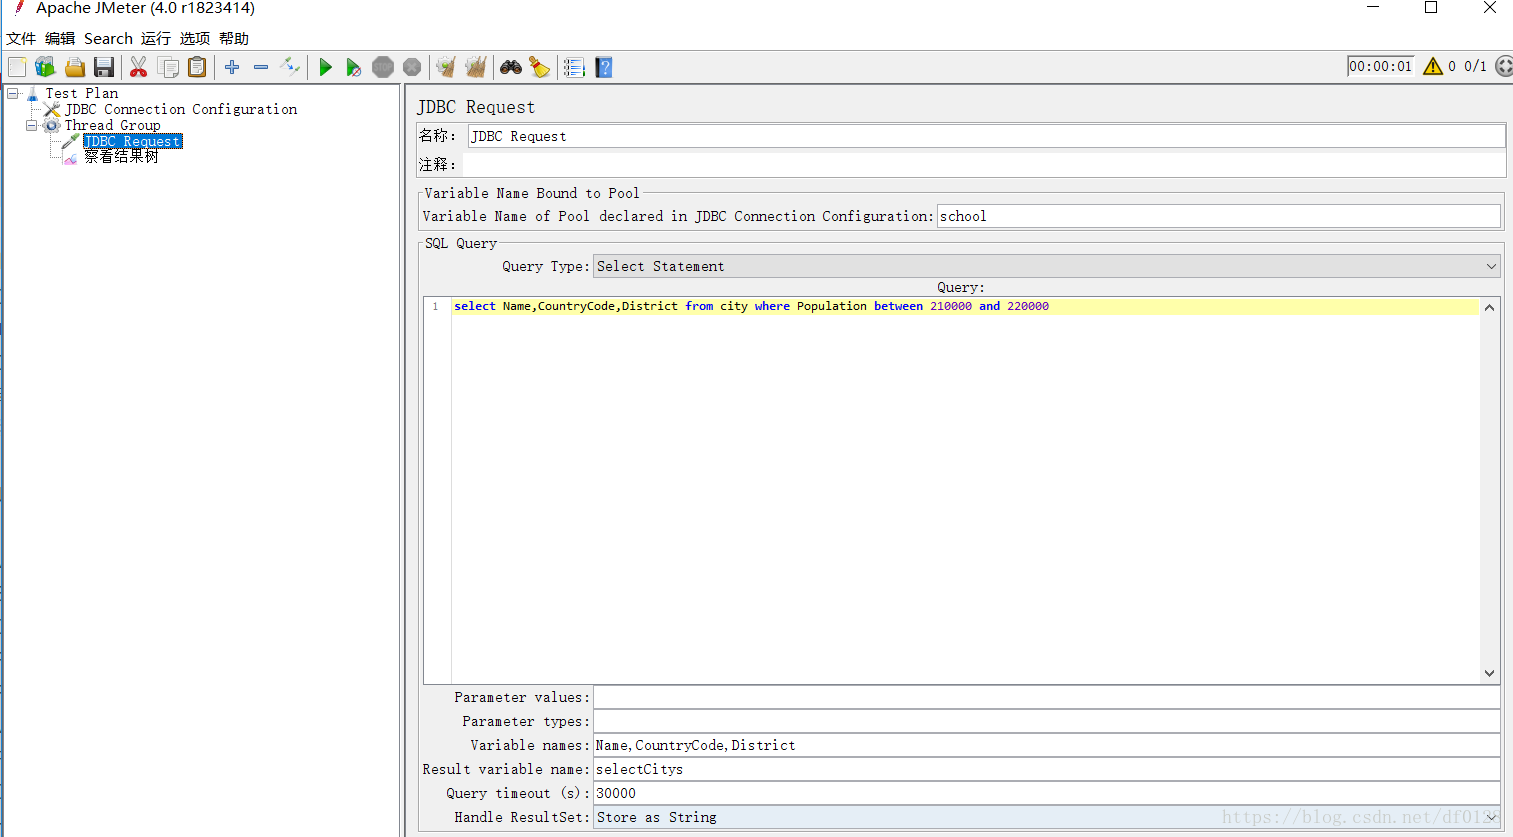This screenshot has height=837, width=1513.
Task: Click inside the SQL query editor line
Action: point(965,306)
